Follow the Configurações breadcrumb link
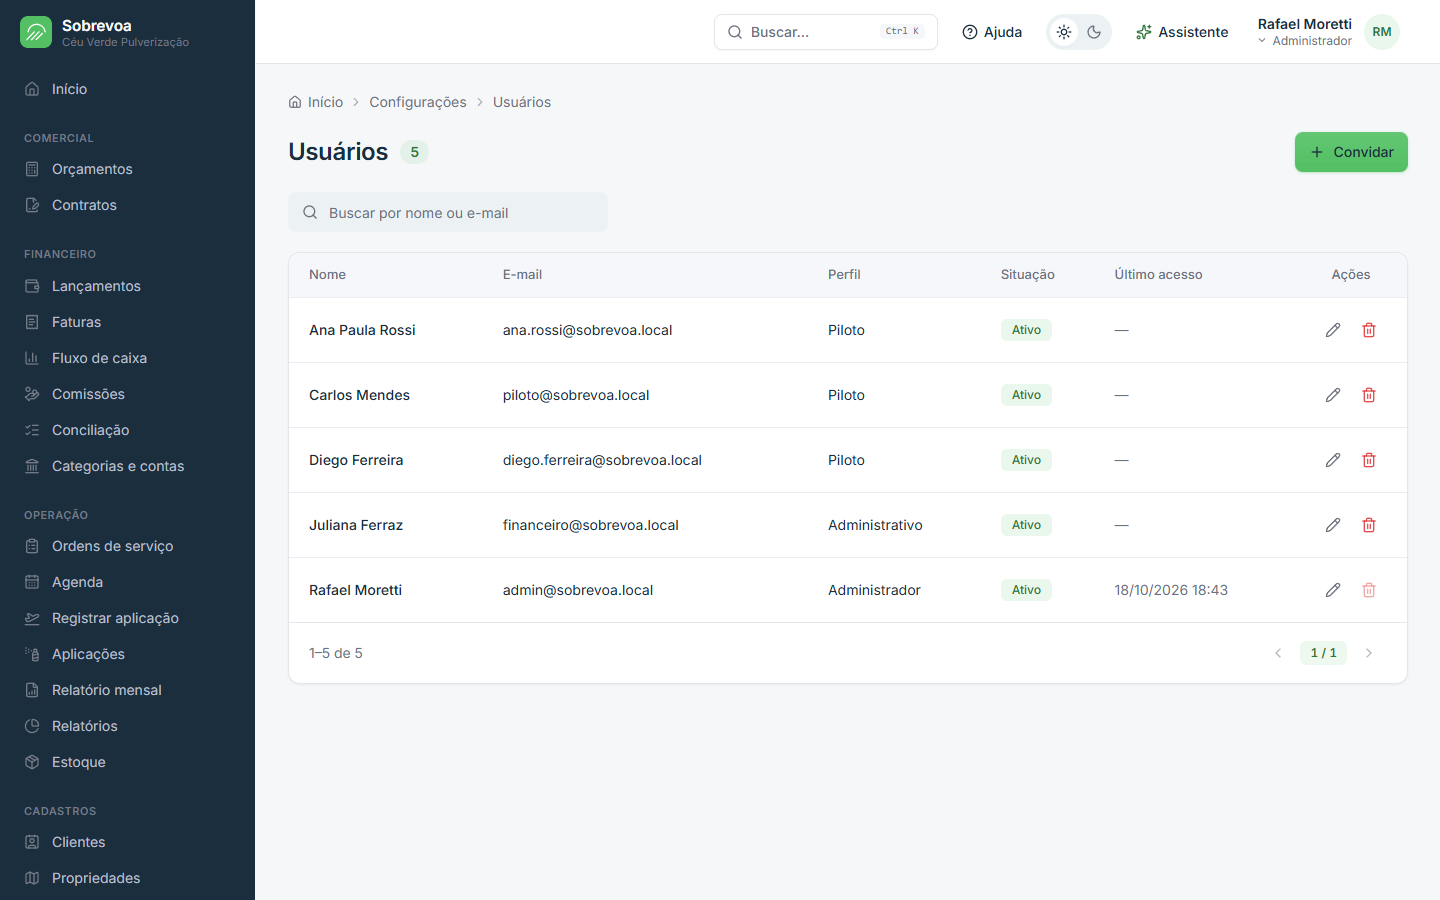The height and width of the screenshot is (900, 1440). point(418,102)
